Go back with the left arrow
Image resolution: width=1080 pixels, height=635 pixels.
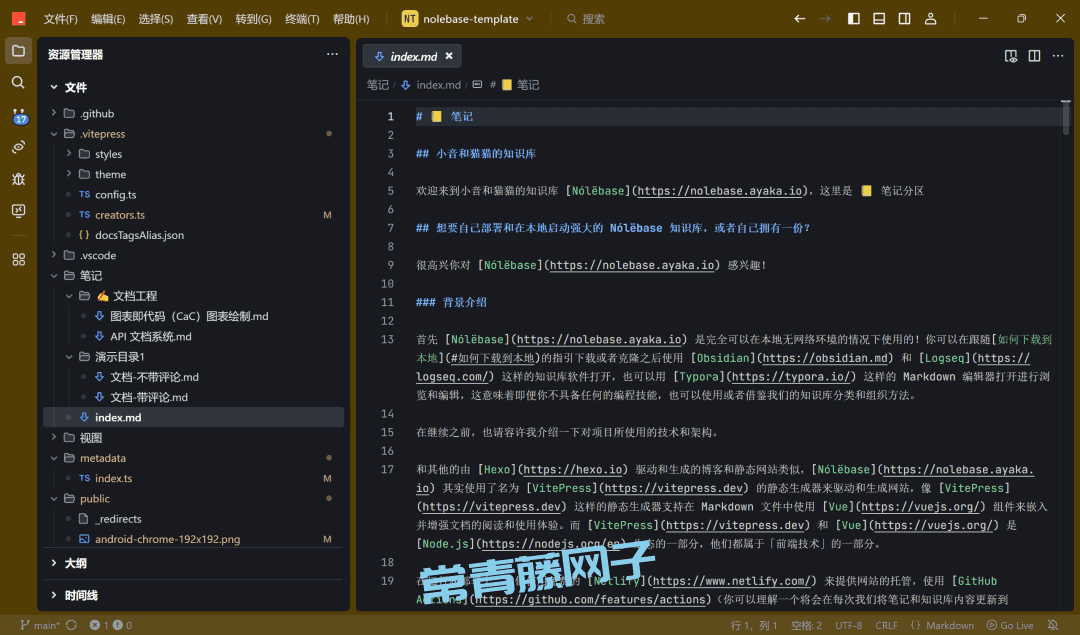pyautogui.click(x=800, y=19)
